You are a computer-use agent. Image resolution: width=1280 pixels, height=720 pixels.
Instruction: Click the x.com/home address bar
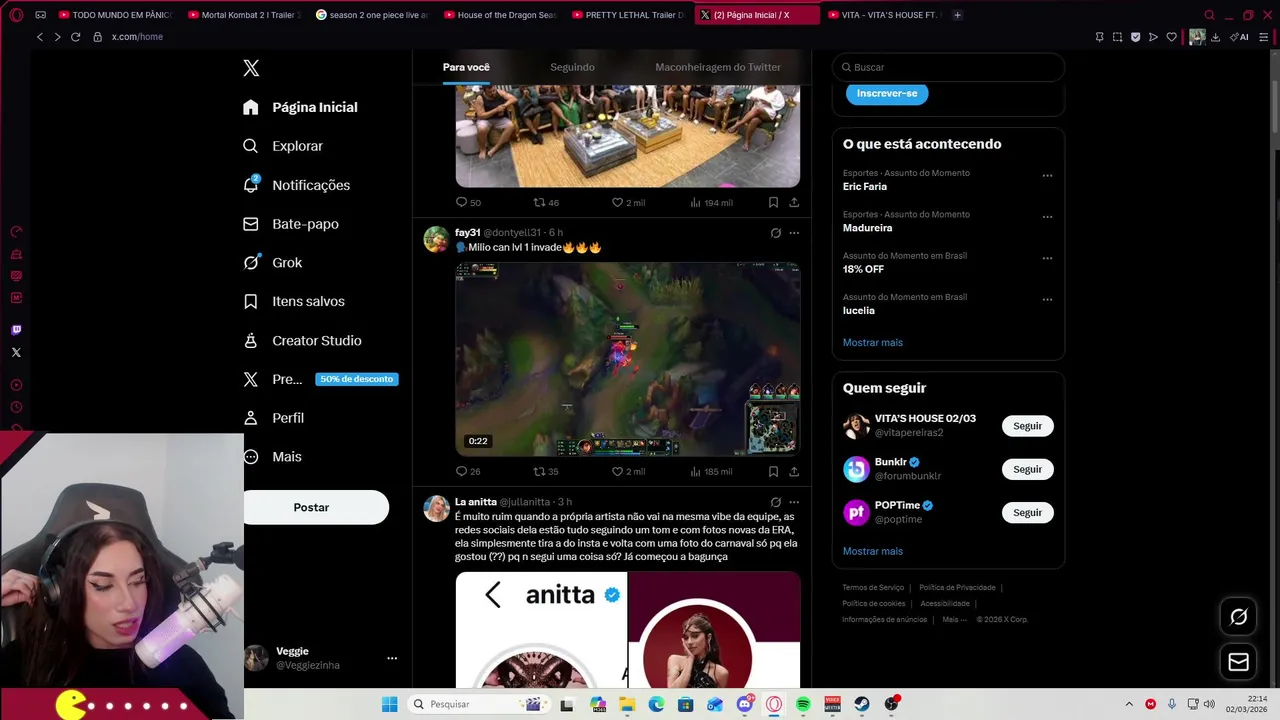coord(137,37)
